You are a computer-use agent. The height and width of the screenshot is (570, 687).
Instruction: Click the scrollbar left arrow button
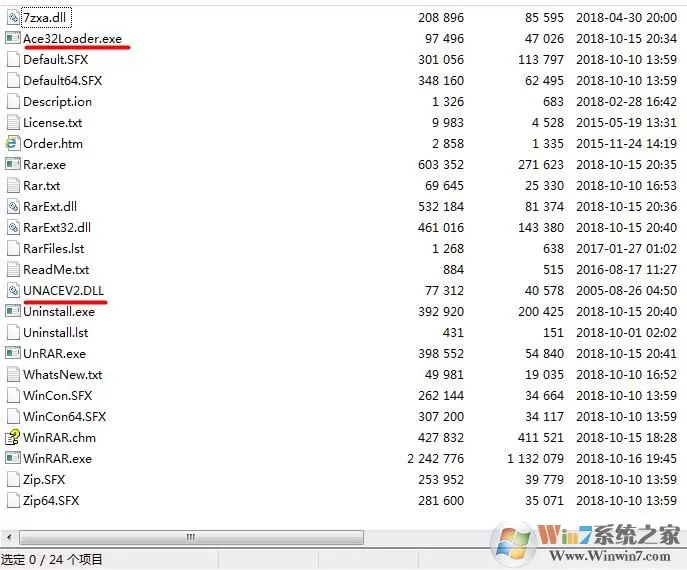(9, 537)
